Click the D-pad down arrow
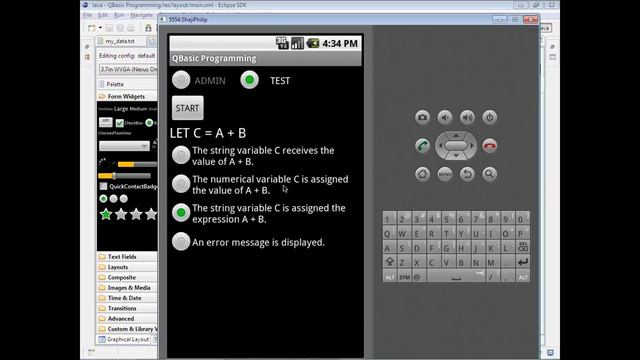The height and width of the screenshot is (360, 640). click(x=456, y=156)
